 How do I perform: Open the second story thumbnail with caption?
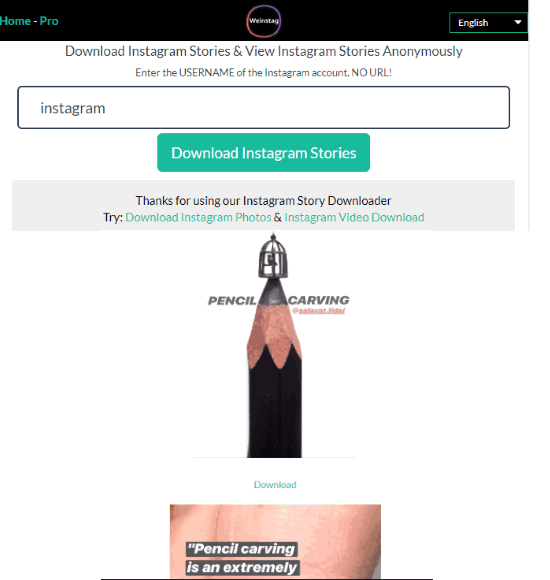pyautogui.click(x=275, y=542)
